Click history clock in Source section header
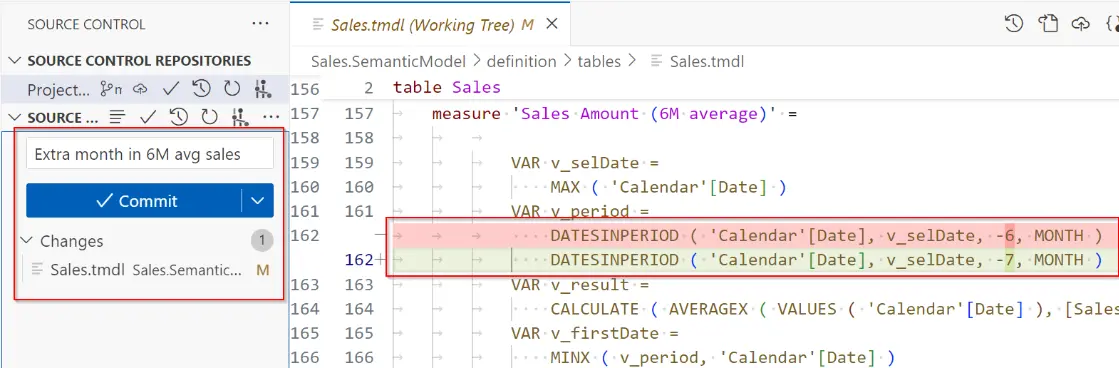1119x368 pixels. click(178, 117)
